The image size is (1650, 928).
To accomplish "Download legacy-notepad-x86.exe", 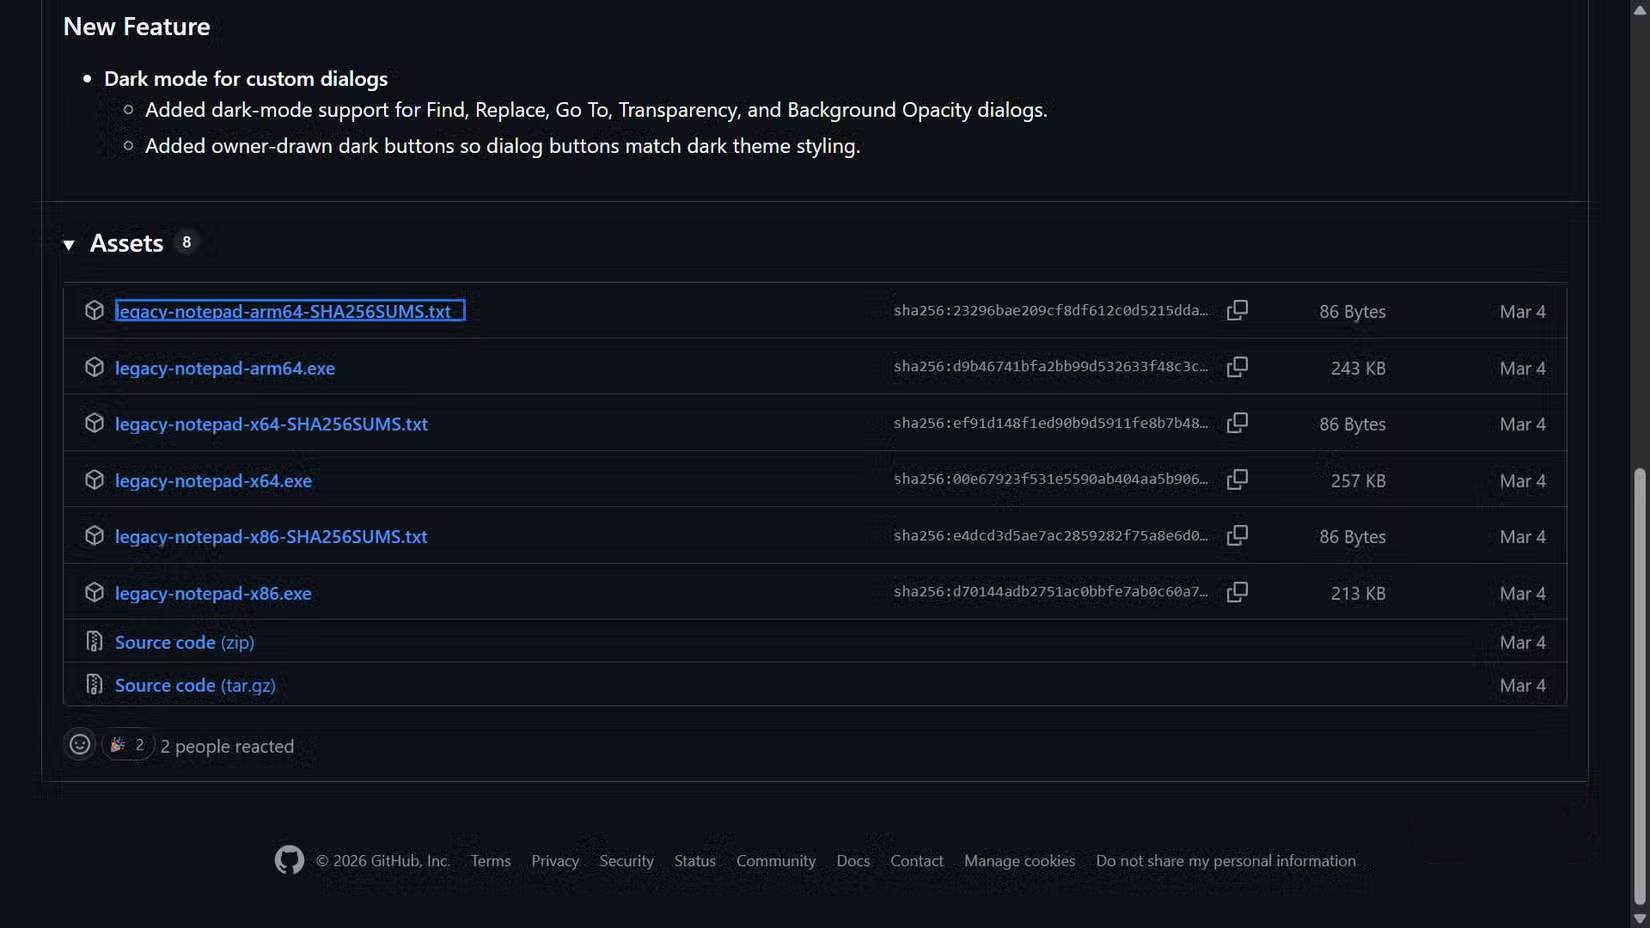I will 213,593.
